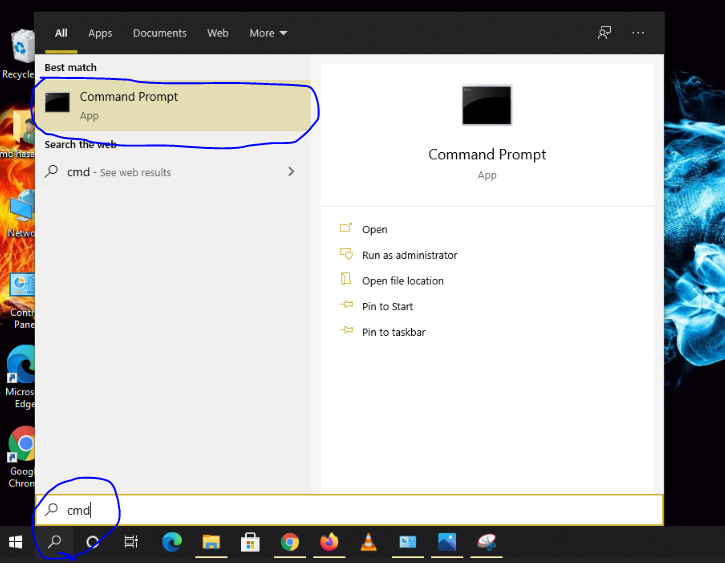Switch to the Web search tab

tap(218, 33)
